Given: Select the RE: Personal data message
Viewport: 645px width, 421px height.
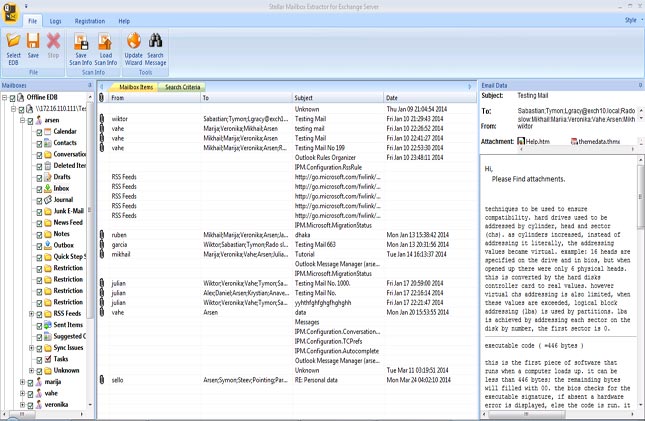Looking at the screenshot, I should [287, 380].
